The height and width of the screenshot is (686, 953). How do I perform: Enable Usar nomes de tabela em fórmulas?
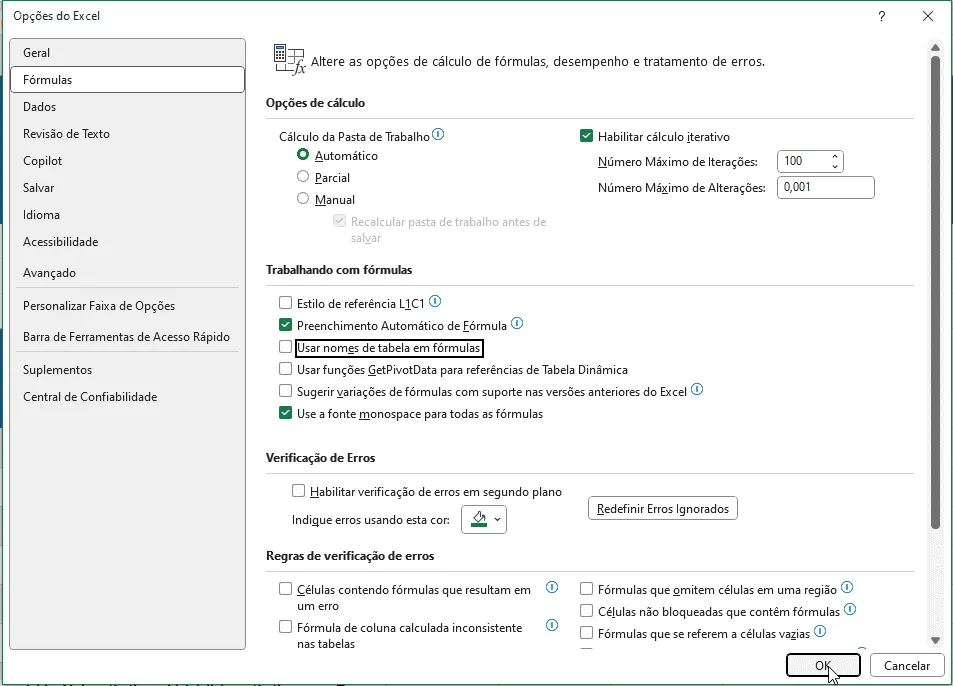pyautogui.click(x=286, y=347)
